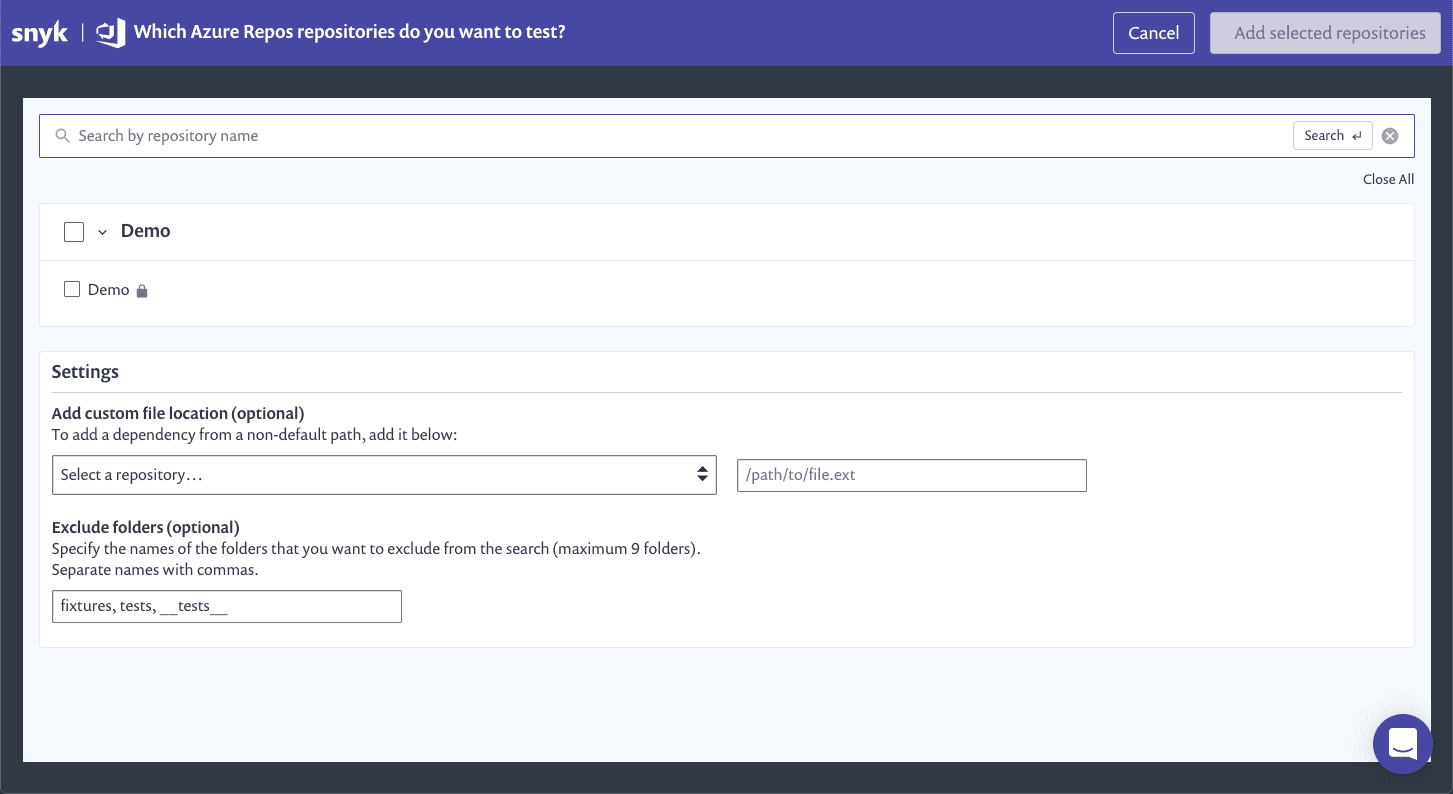
Task: Click the Snyk logo in header
Action: (x=39, y=33)
